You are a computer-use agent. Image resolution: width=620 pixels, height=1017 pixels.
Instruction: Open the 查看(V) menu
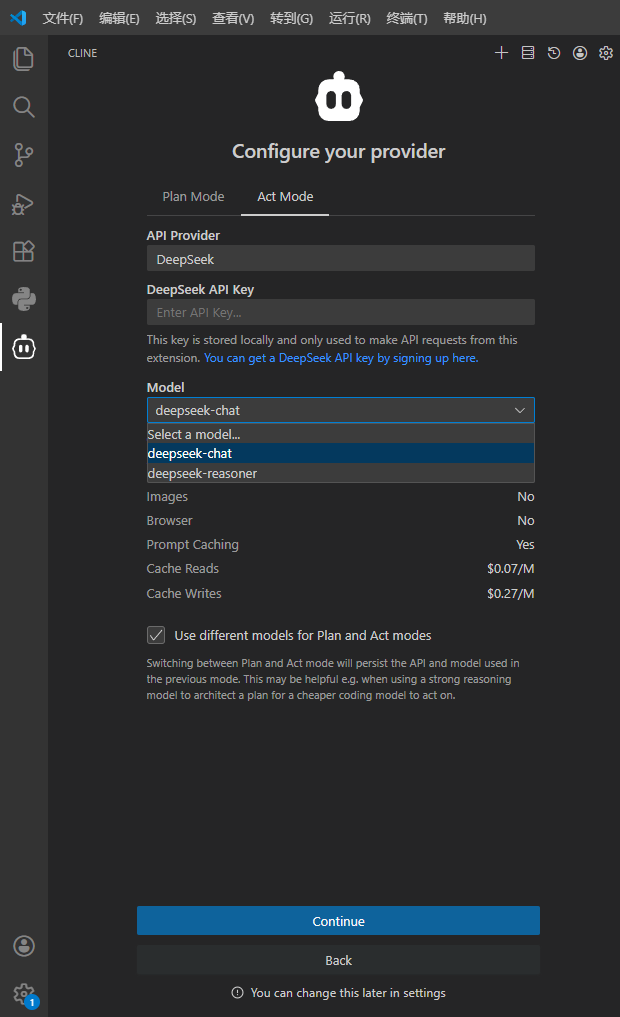point(233,18)
